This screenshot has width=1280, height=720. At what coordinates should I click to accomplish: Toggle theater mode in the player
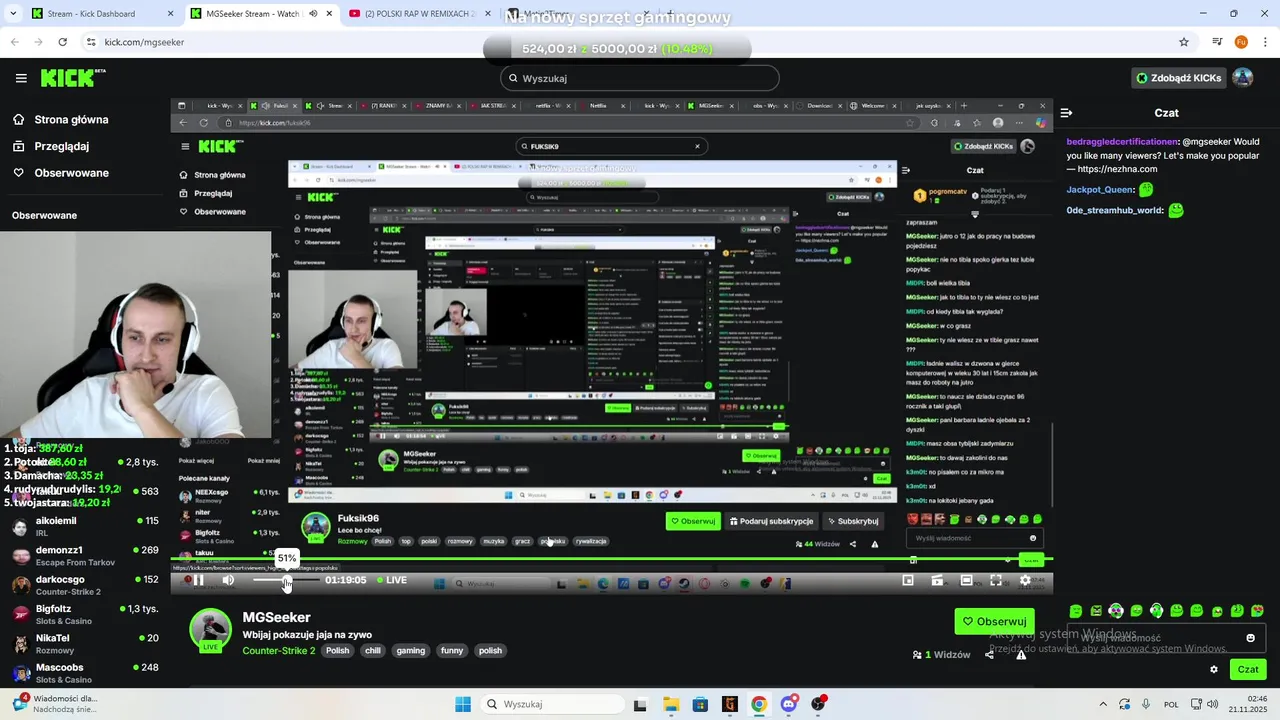[966, 580]
